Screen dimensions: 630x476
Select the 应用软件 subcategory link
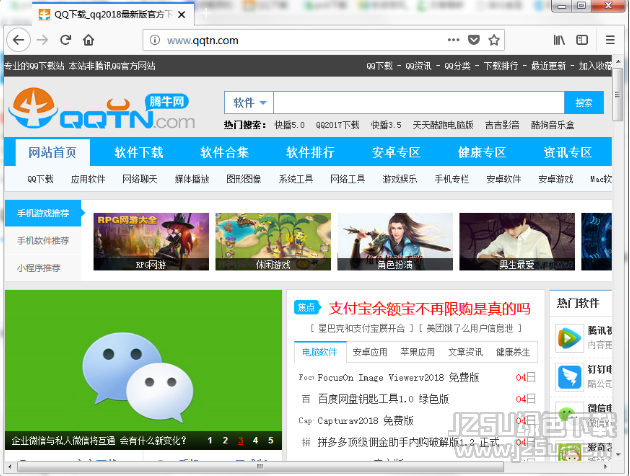pyautogui.click(x=88, y=179)
